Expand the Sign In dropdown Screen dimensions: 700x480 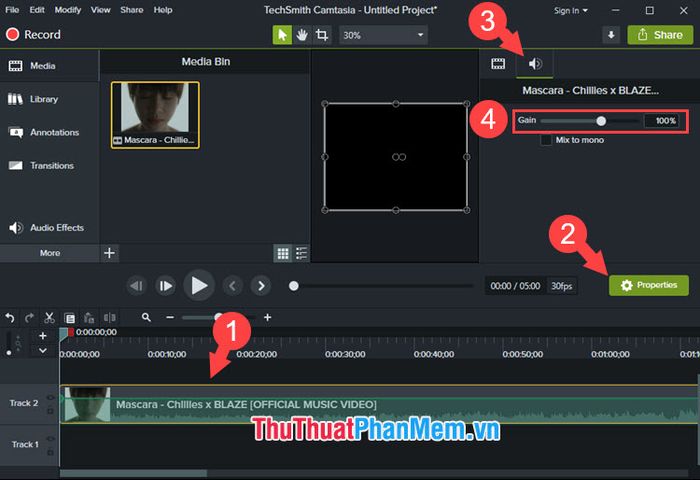(x=571, y=10)
